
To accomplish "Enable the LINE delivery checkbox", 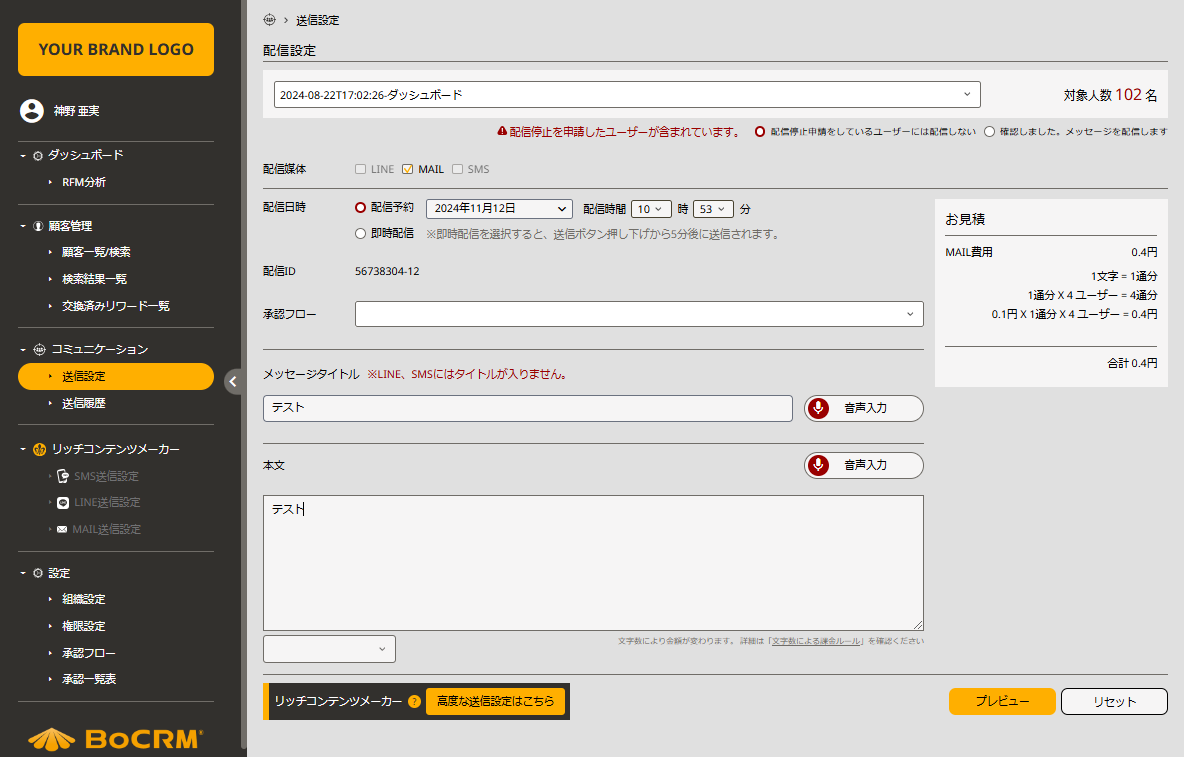I will [360, 169].
